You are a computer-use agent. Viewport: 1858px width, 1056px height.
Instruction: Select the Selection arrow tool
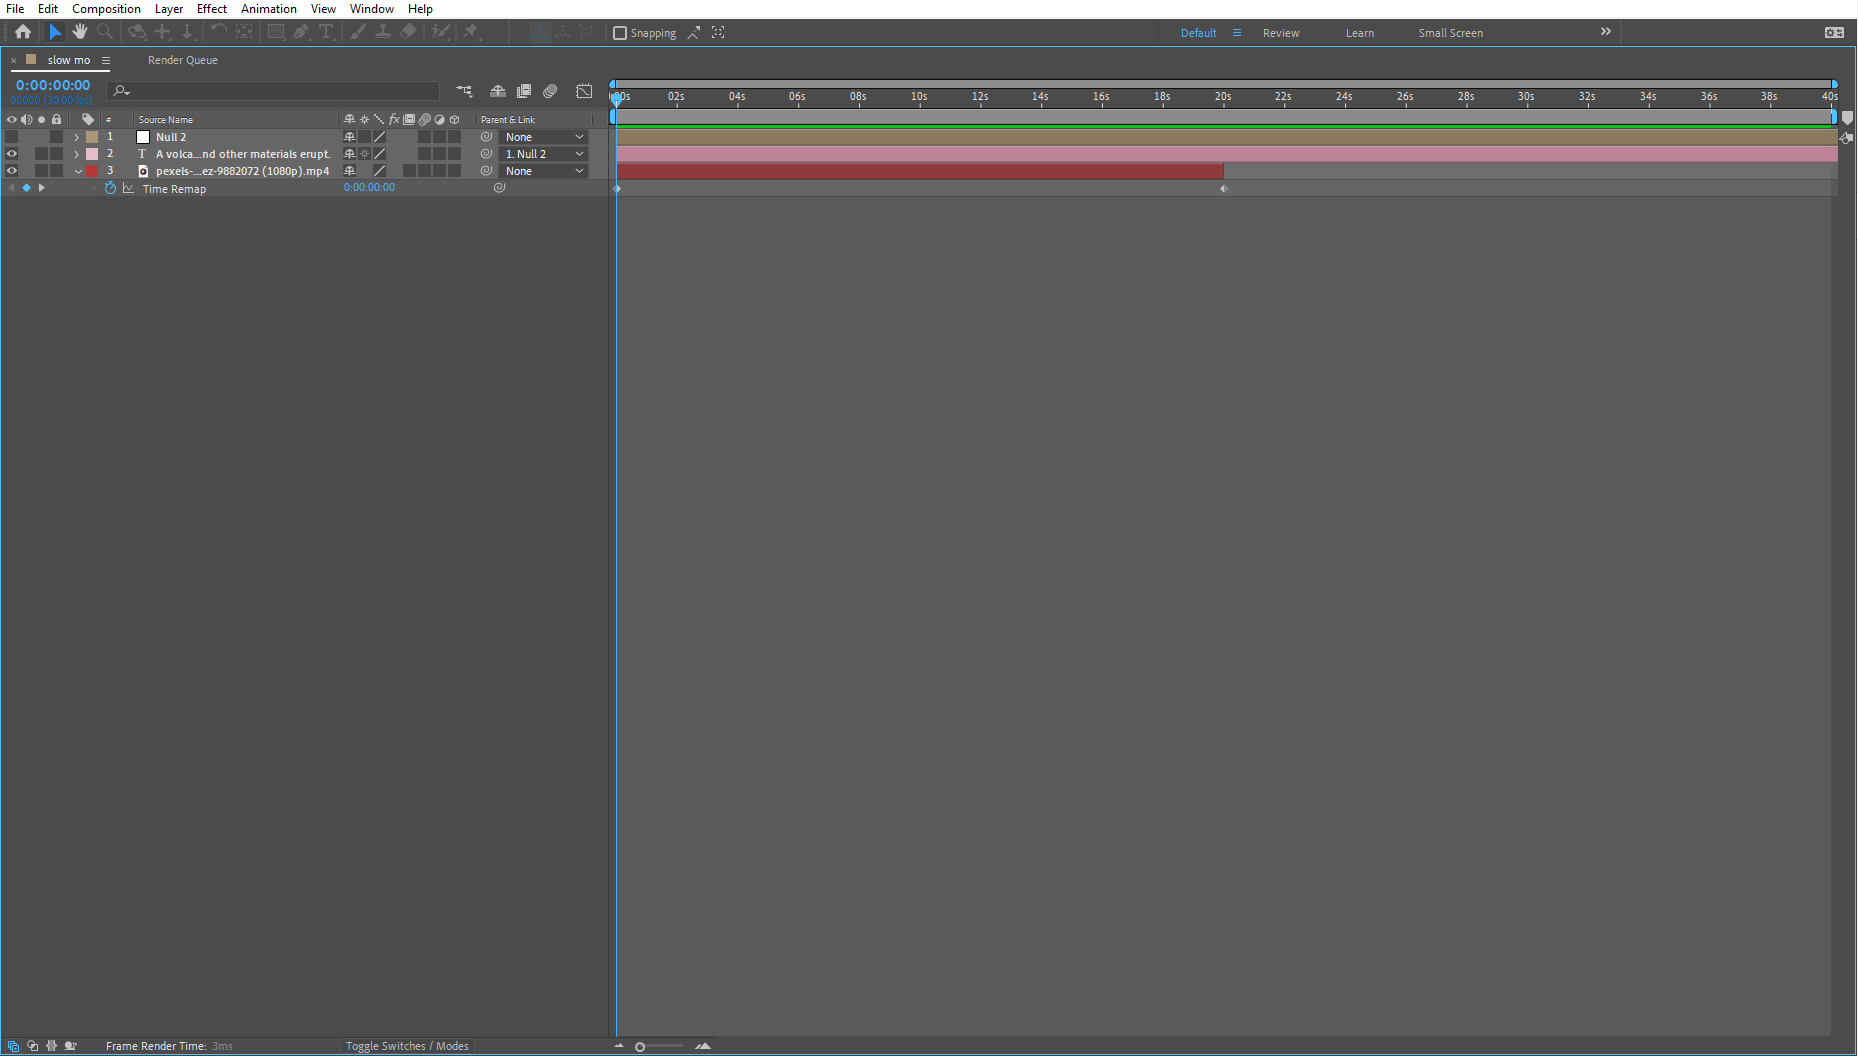click(x=55, y=32)
